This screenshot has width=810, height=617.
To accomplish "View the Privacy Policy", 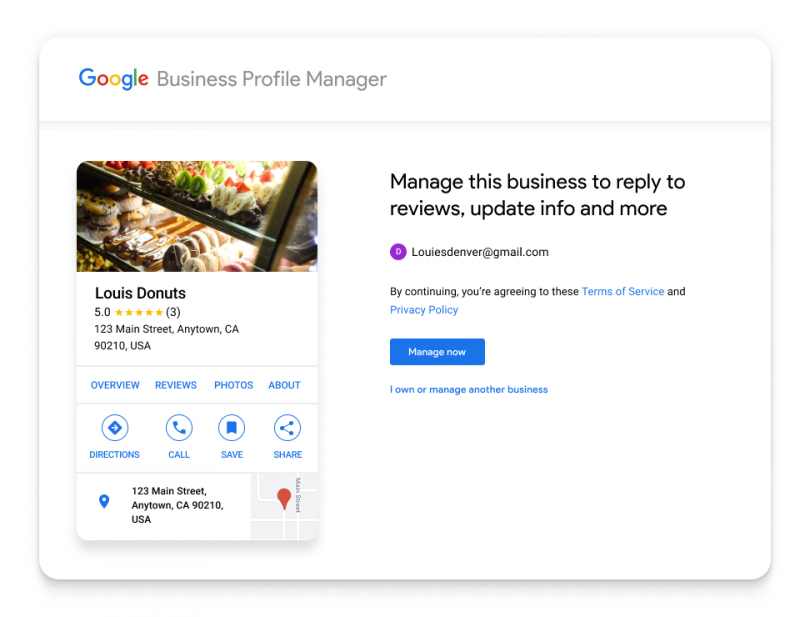I will pyautogui.click(x=423, y=310).
